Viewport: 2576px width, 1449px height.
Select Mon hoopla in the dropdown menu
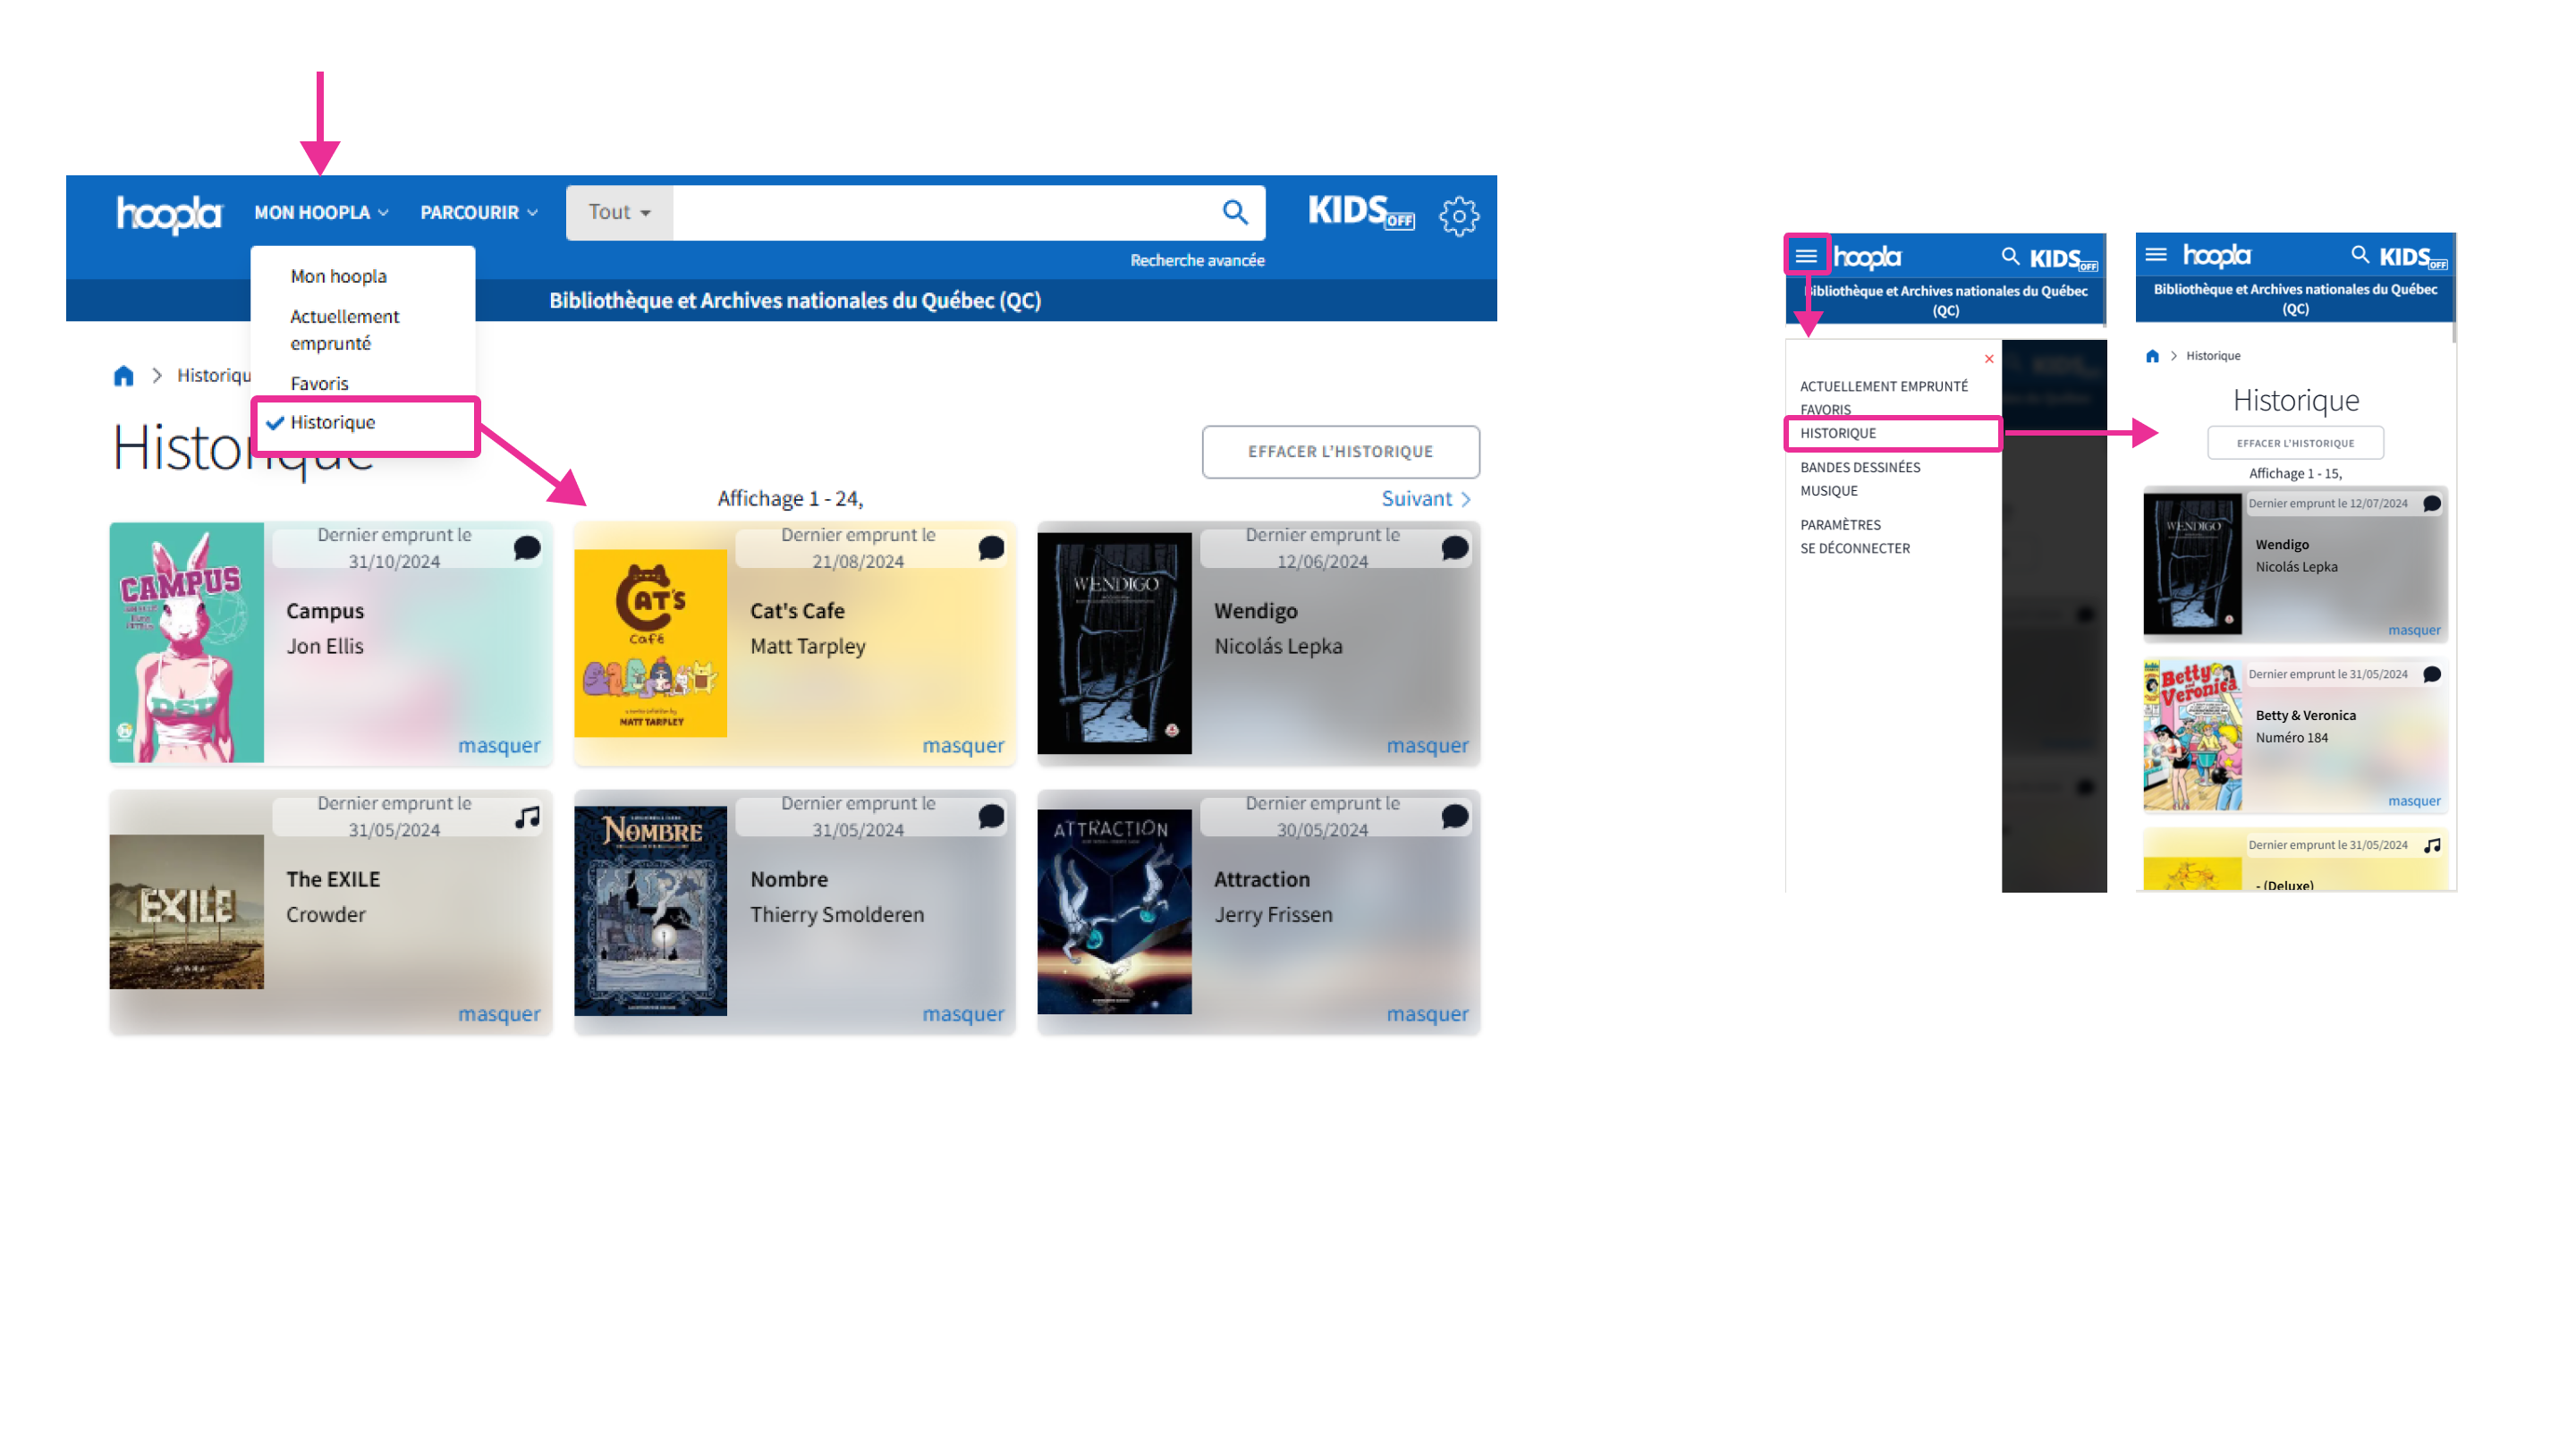click(338, 276)
